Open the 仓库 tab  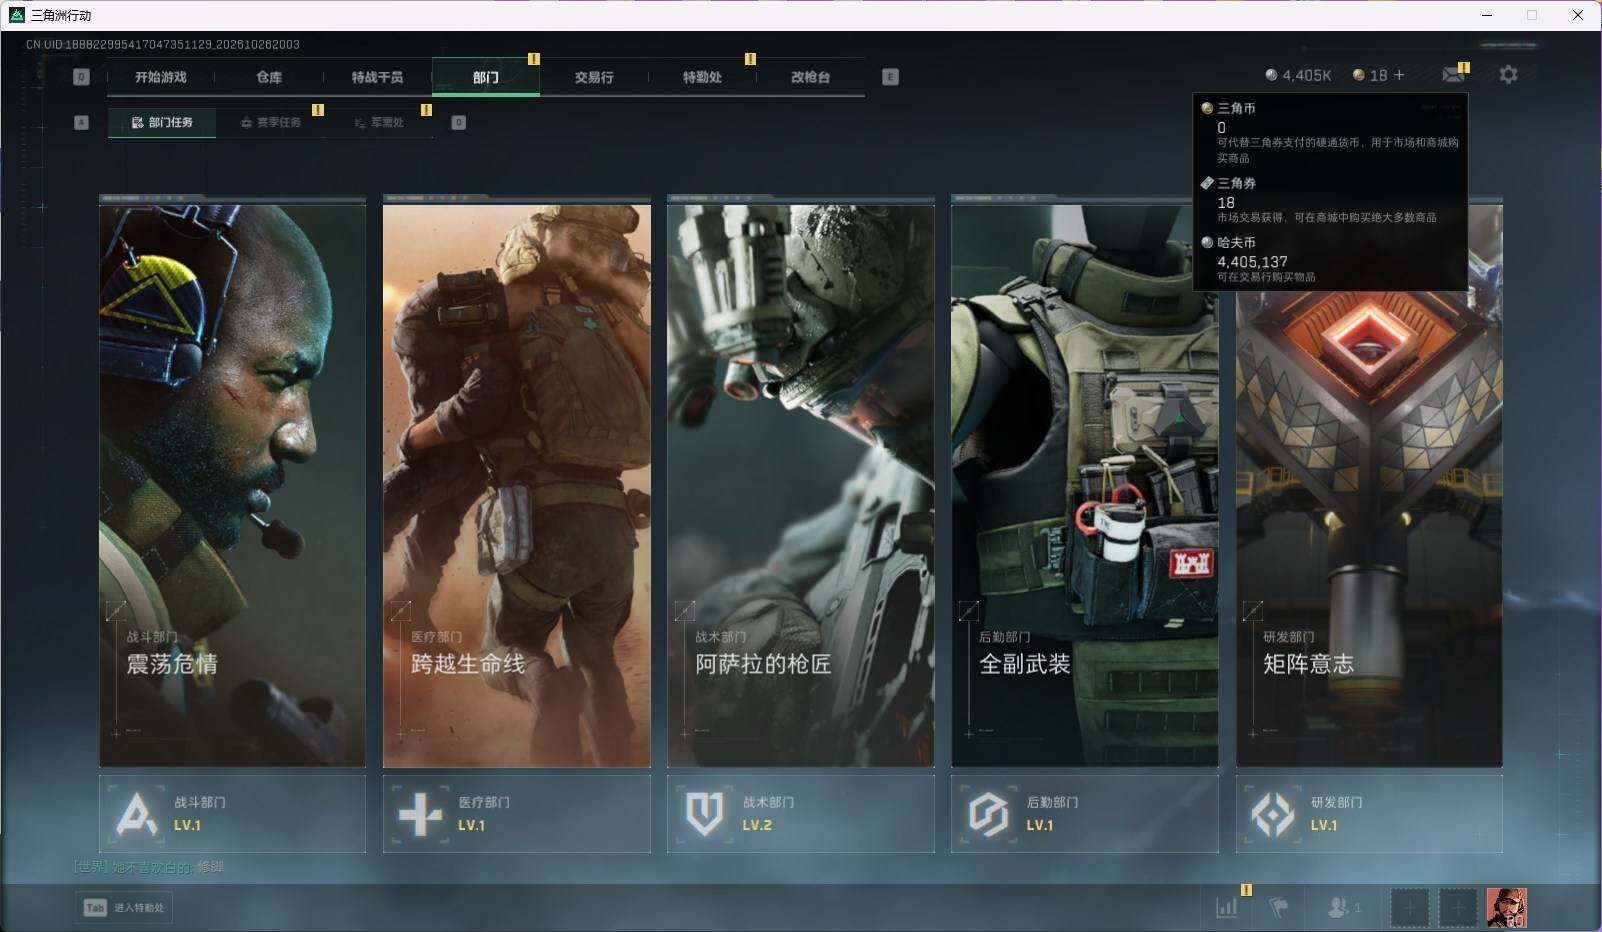pos(269,77)
